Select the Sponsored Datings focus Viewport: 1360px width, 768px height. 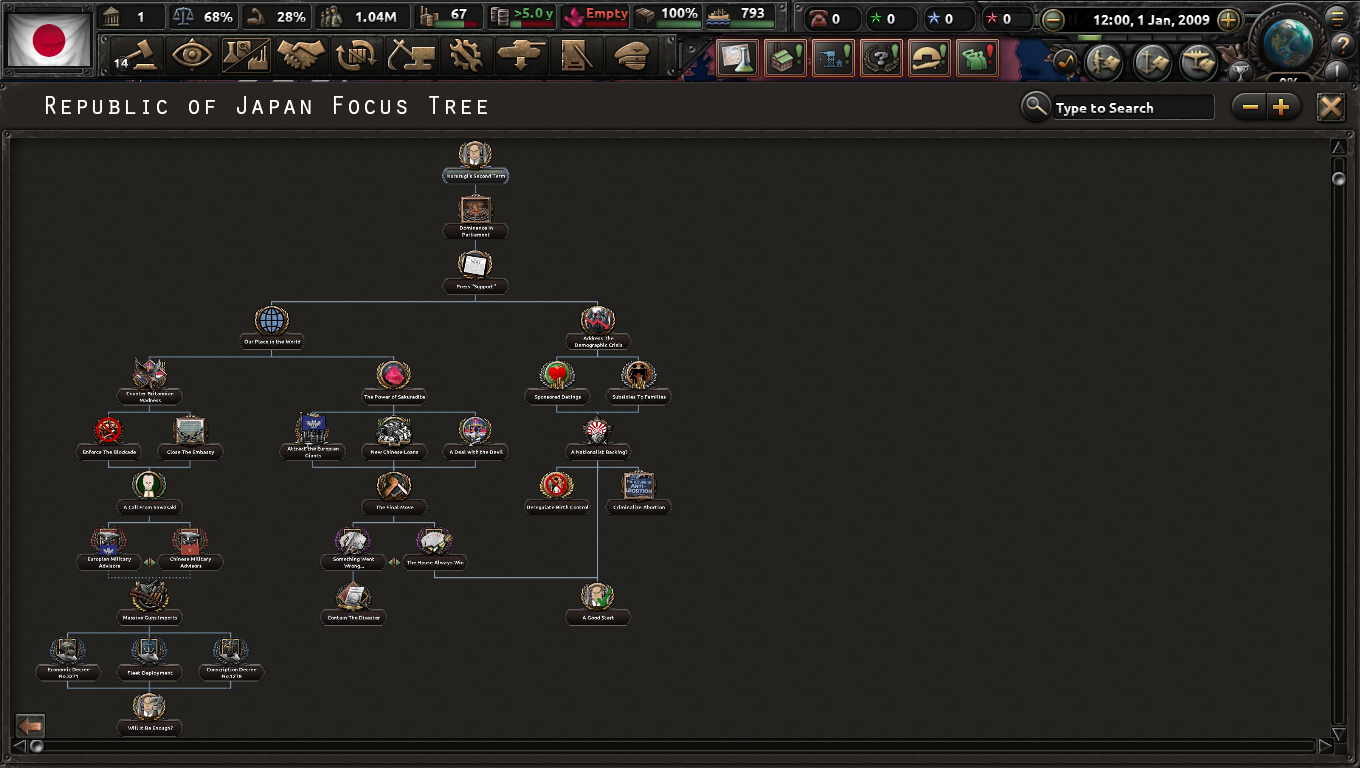[557, 383]
